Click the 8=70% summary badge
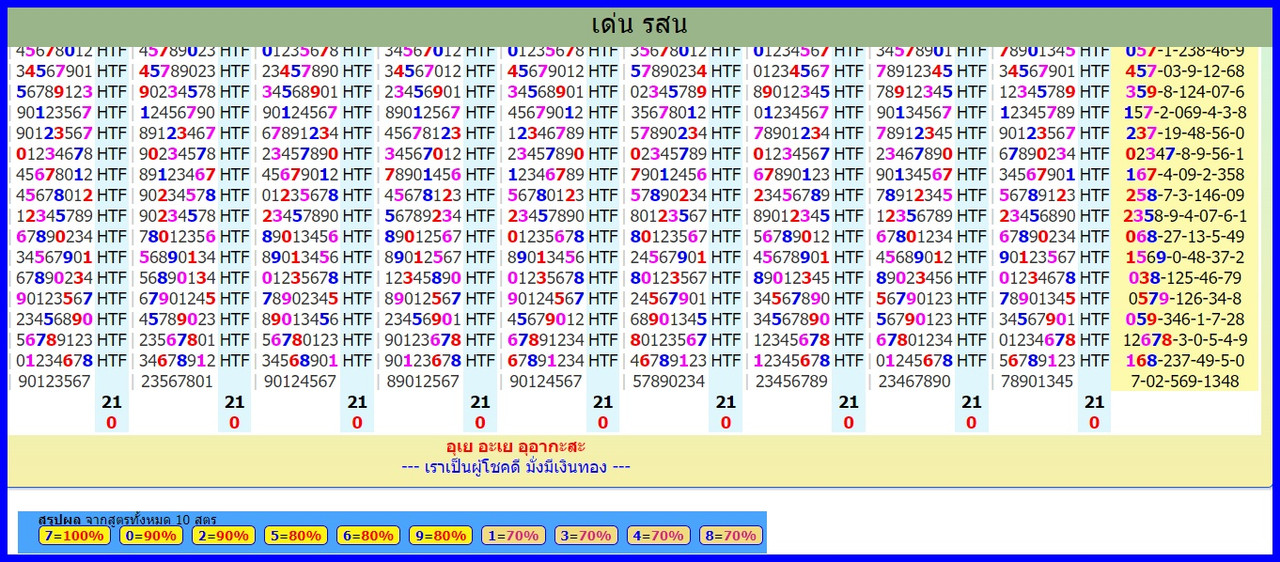The image size is (1280, 562). click(731, 535)
